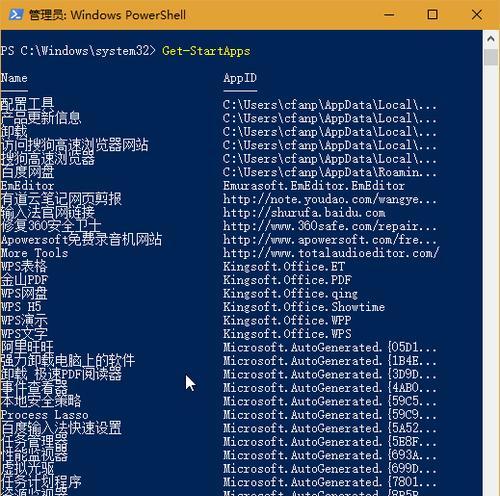Click the 卸载 极速PDF阅读器 entry
This screenshot has height=496, width=500.
[61, 374]
